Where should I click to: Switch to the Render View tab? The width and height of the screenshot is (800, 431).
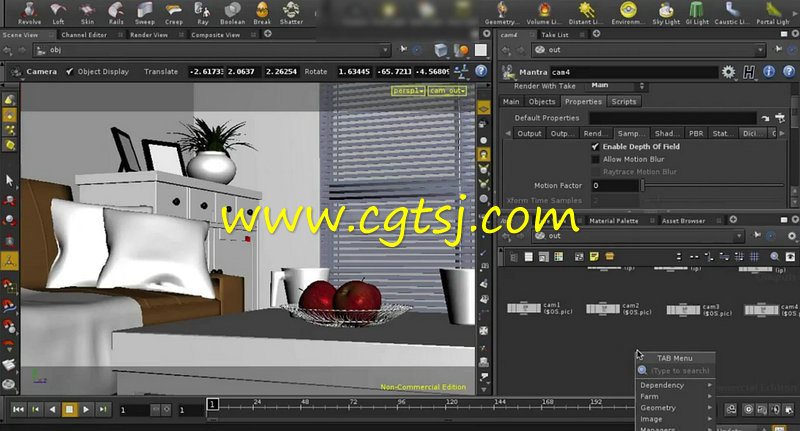[x=149, y=35]
